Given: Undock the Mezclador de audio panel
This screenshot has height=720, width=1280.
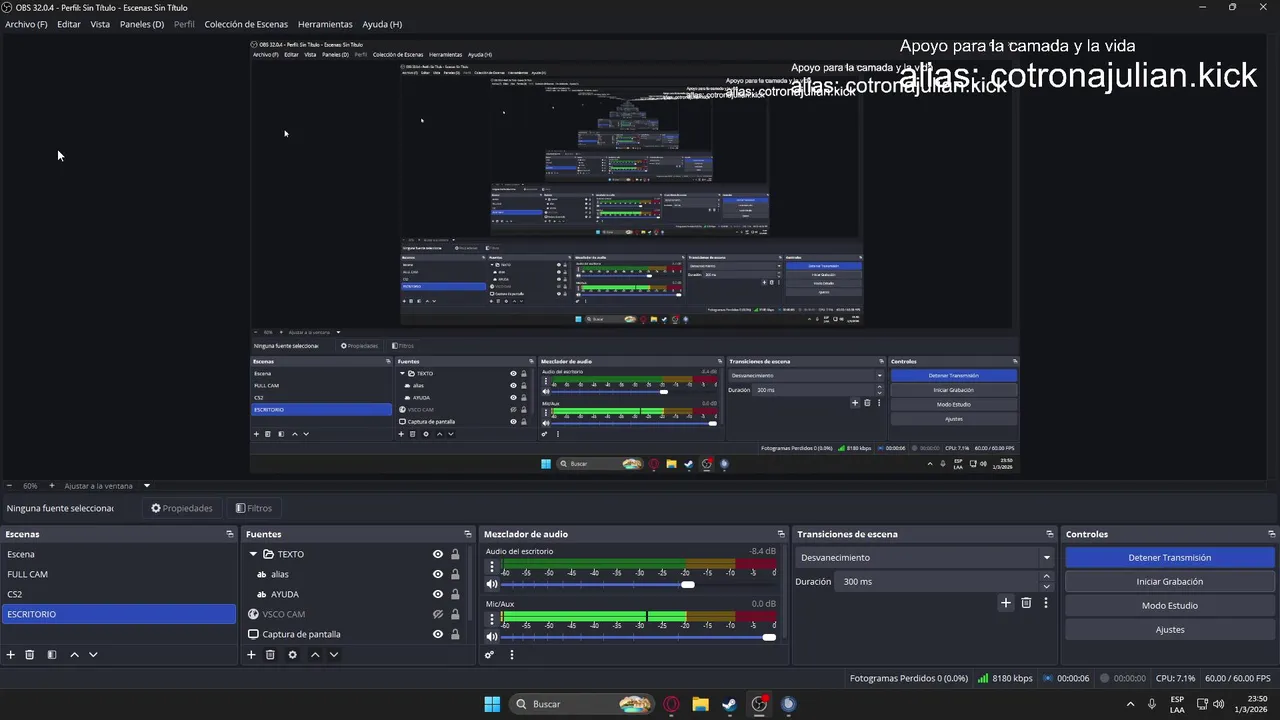Looking at the screenshot, I should [782, 534].
